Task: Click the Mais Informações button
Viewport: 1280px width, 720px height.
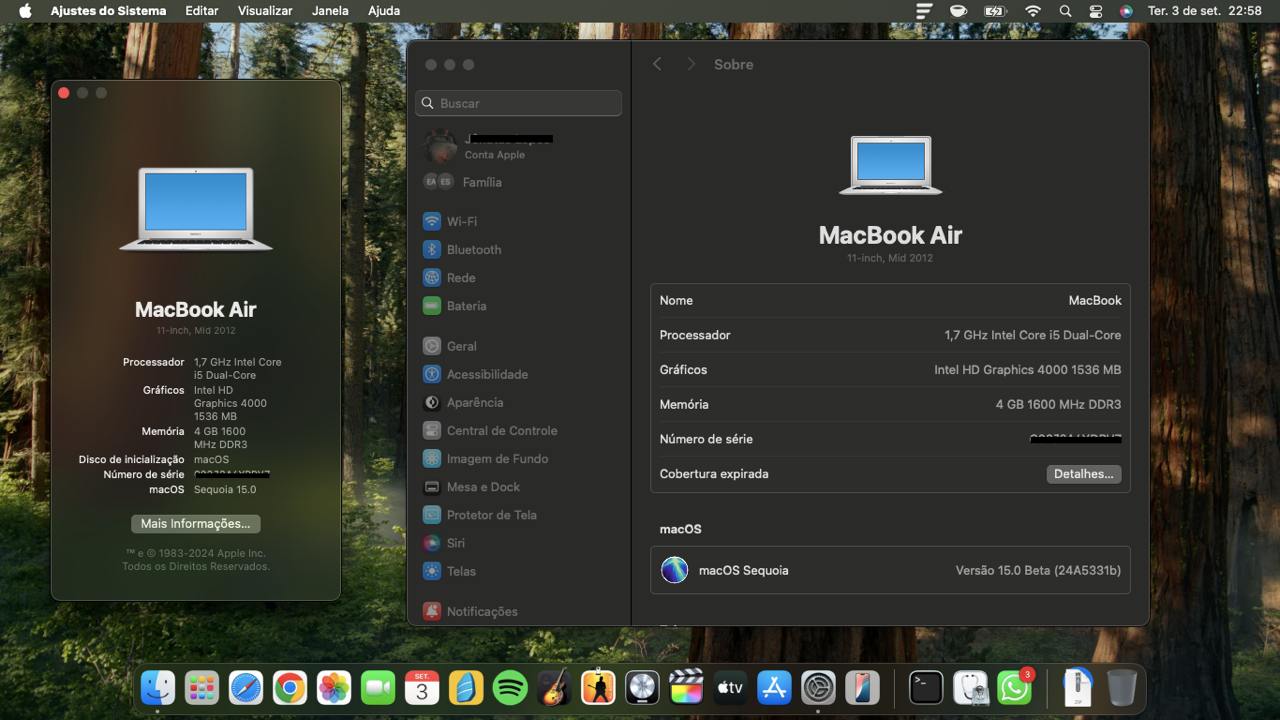Action: coord(195,524)
